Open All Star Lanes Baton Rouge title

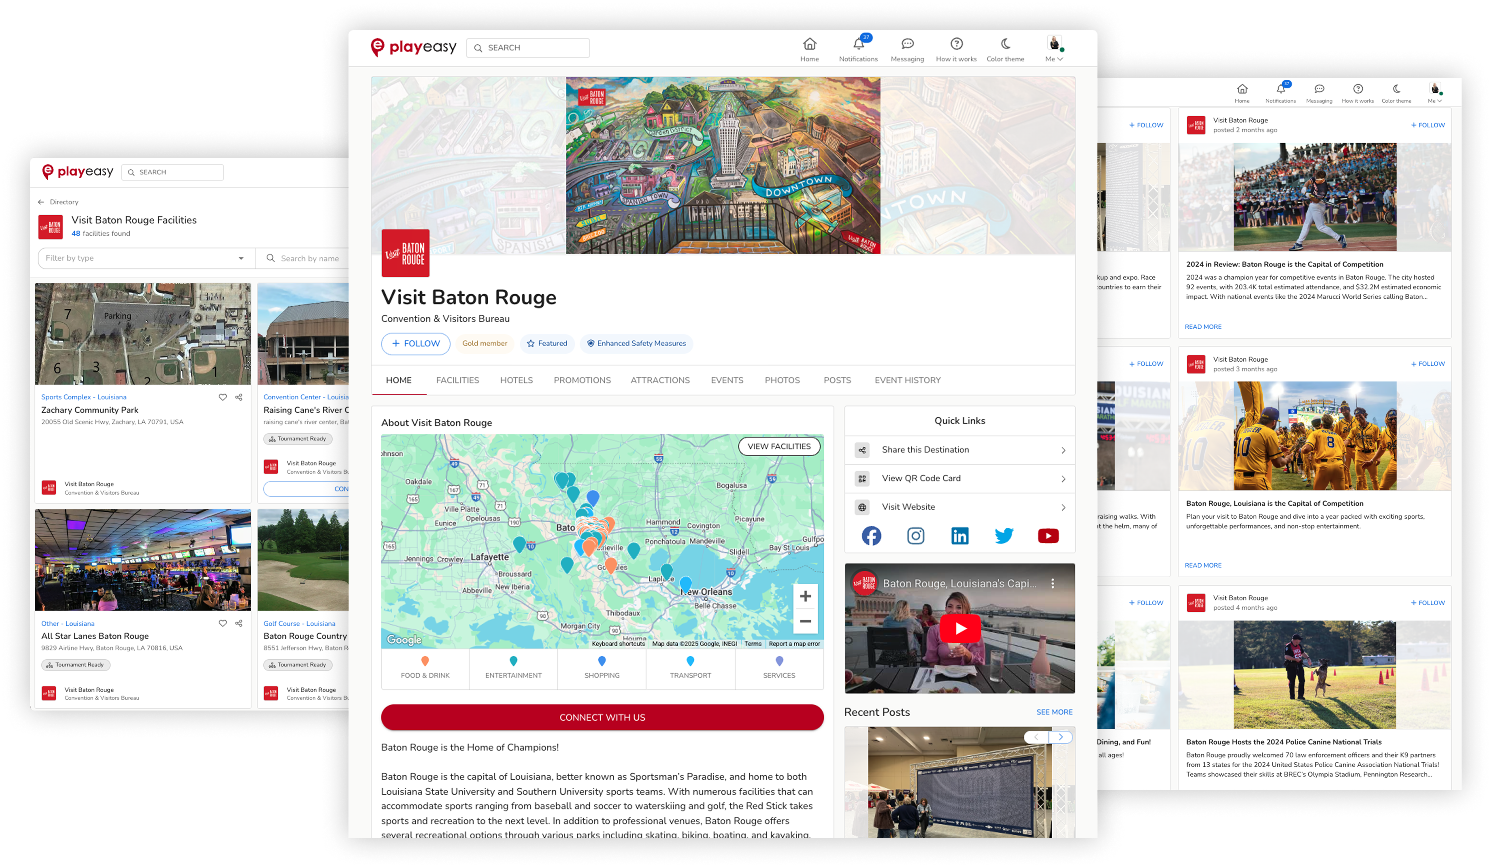click(x=95, y=636)
